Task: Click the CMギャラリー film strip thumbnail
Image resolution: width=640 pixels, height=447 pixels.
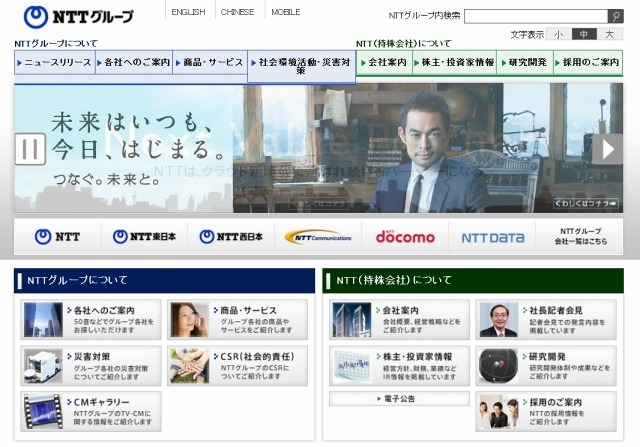Action: coord(43,411)
